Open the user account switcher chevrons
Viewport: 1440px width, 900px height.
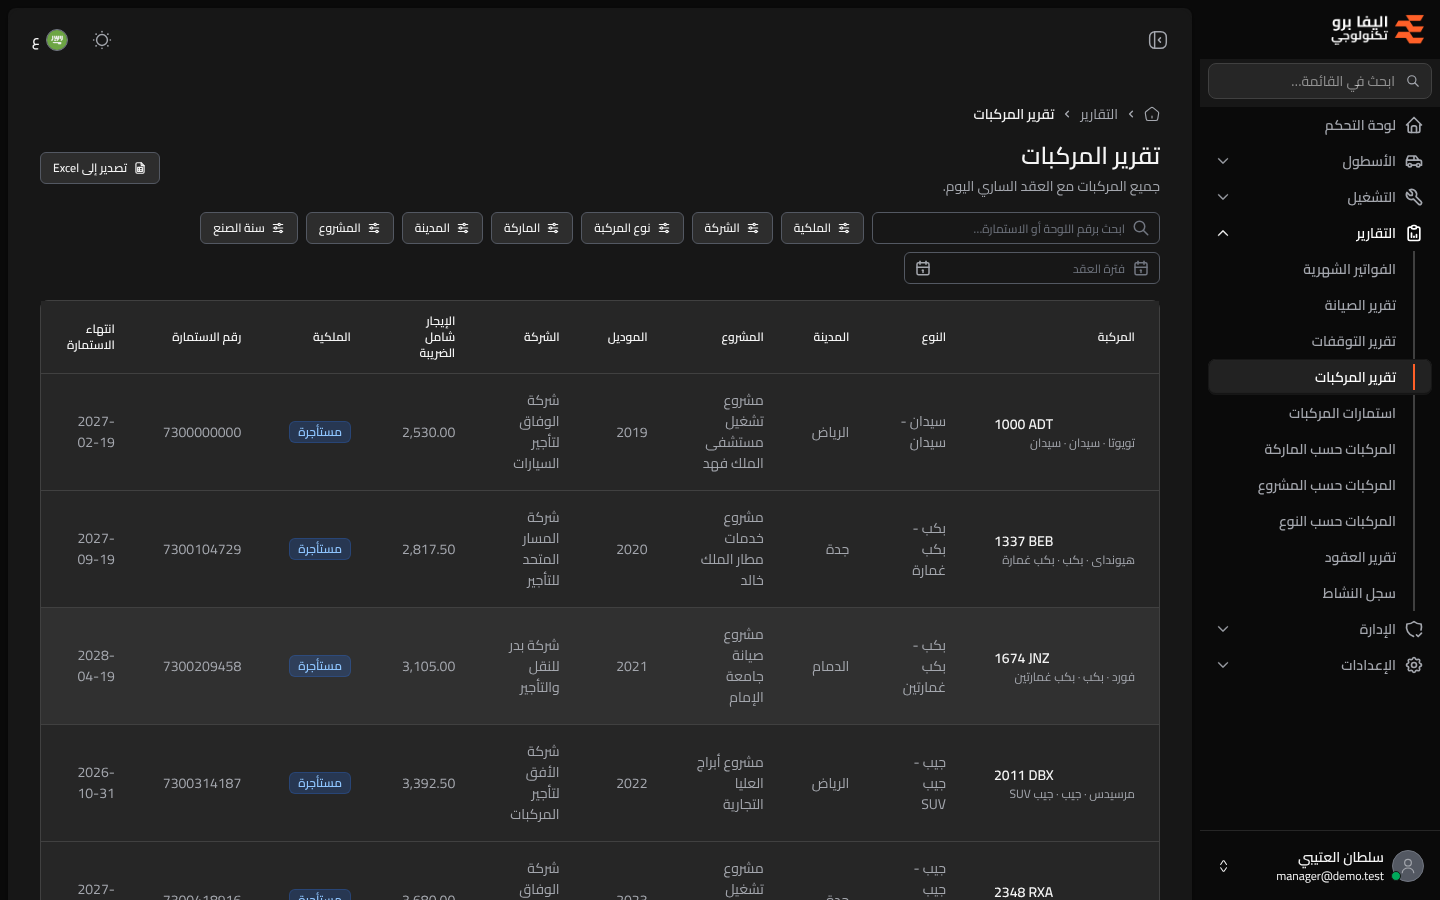tap(1223, 866)
